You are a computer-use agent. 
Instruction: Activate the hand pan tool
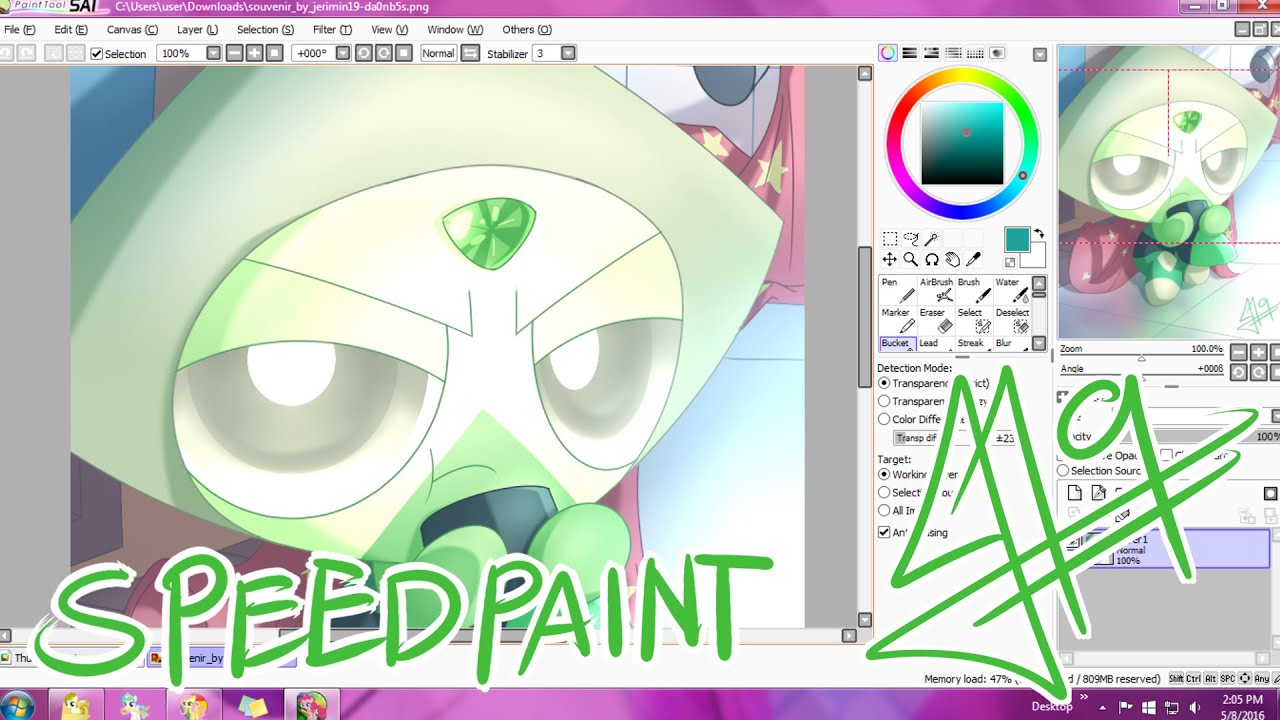tap(953, 260)
